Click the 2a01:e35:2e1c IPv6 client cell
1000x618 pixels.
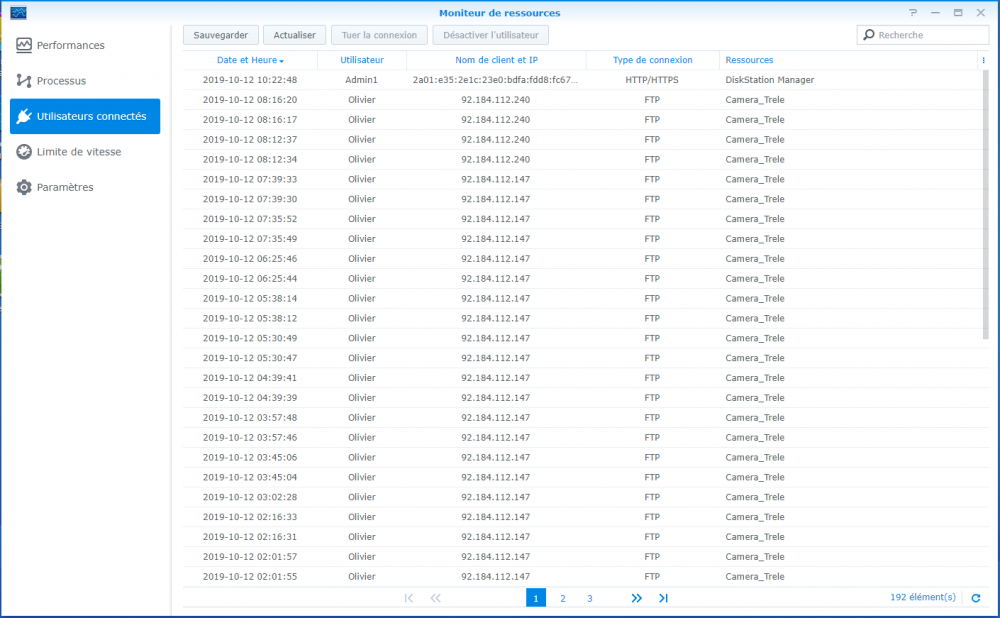point(496,80)
